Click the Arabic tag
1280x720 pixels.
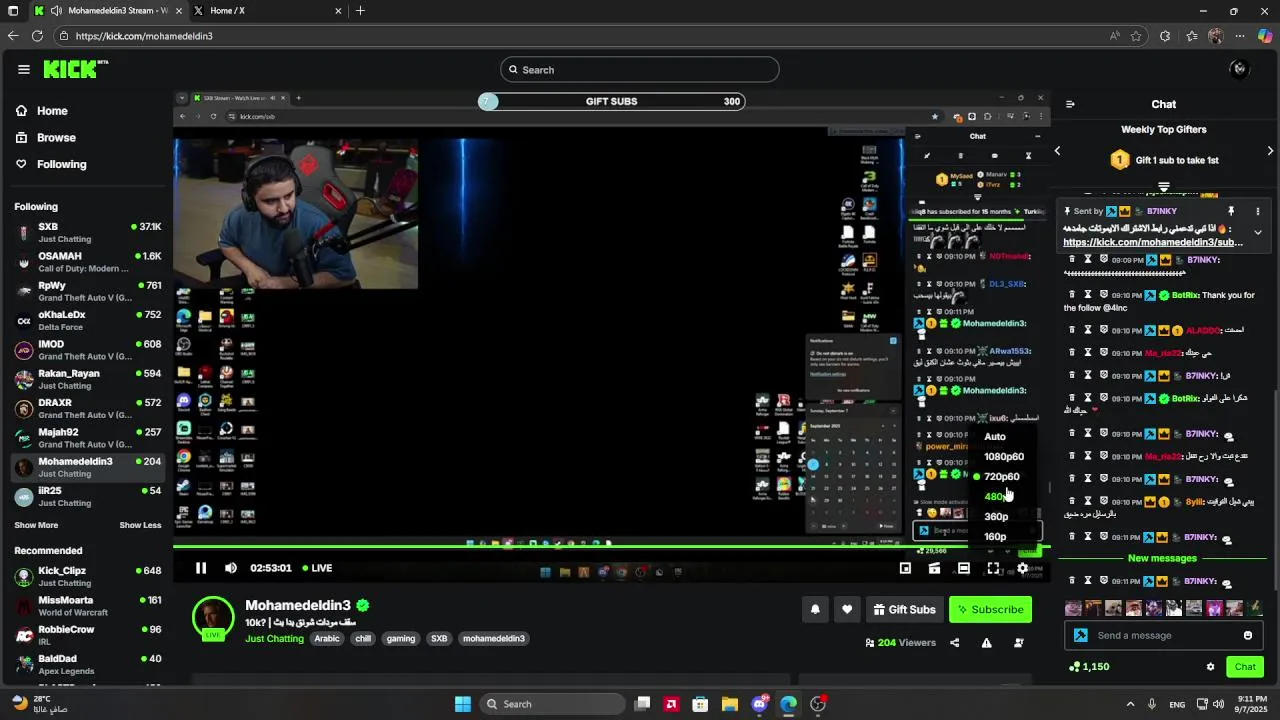(327, 639)
